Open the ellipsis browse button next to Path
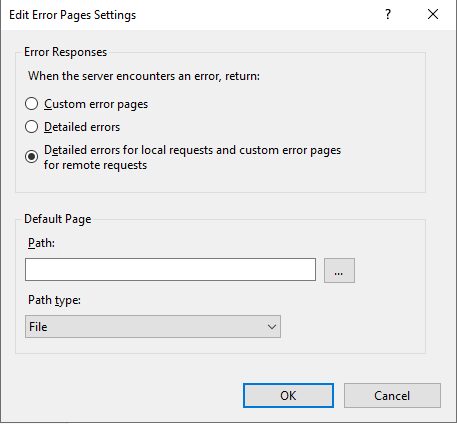 click(339, 270)
